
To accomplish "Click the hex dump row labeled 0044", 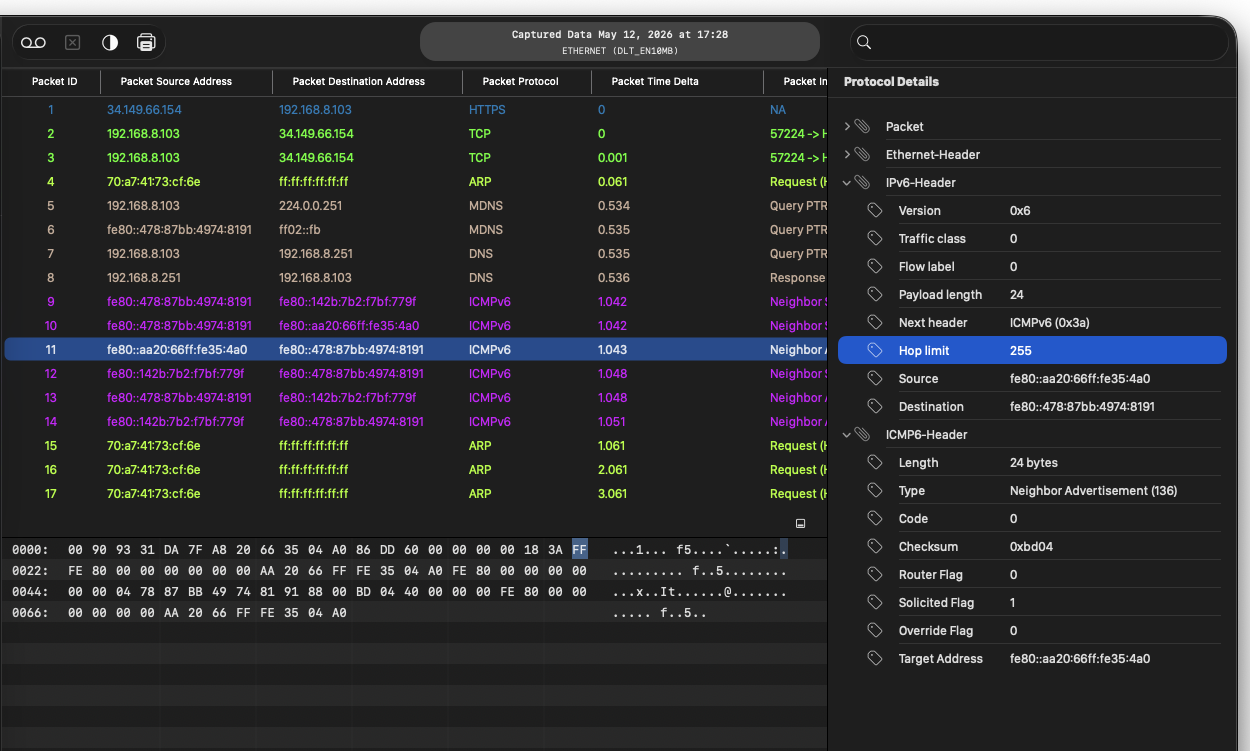I will click(415, 592).
